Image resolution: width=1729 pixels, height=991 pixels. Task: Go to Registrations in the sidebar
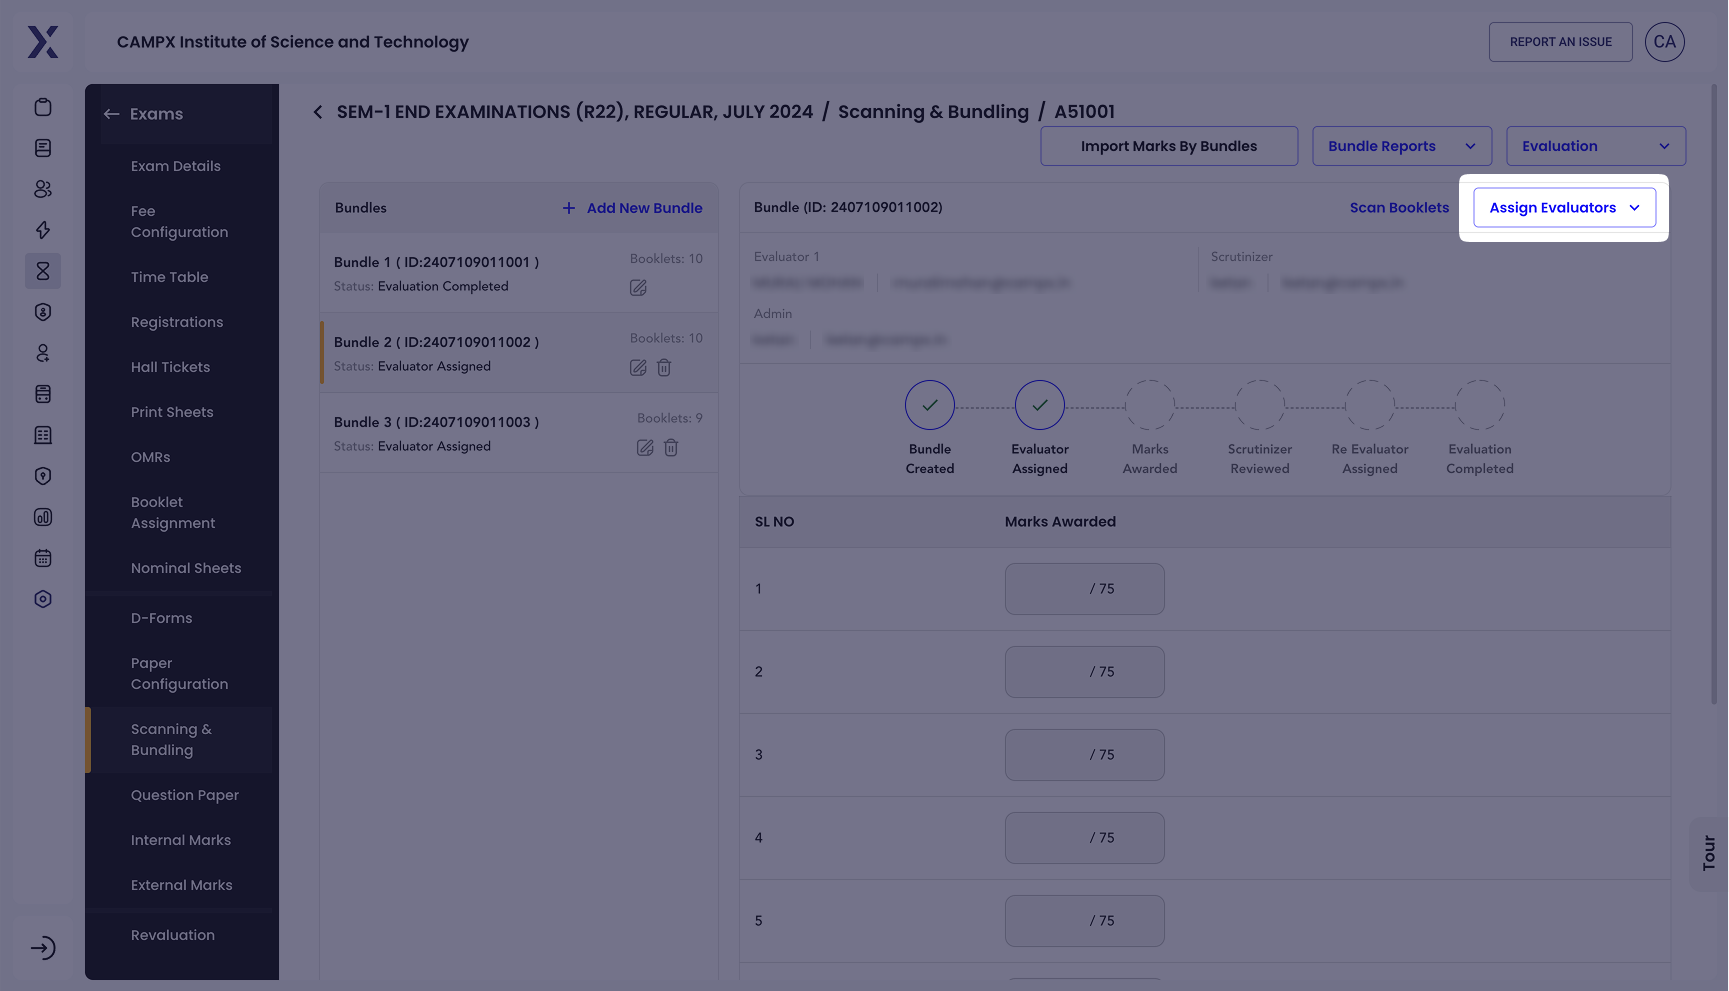pos(177,322)
